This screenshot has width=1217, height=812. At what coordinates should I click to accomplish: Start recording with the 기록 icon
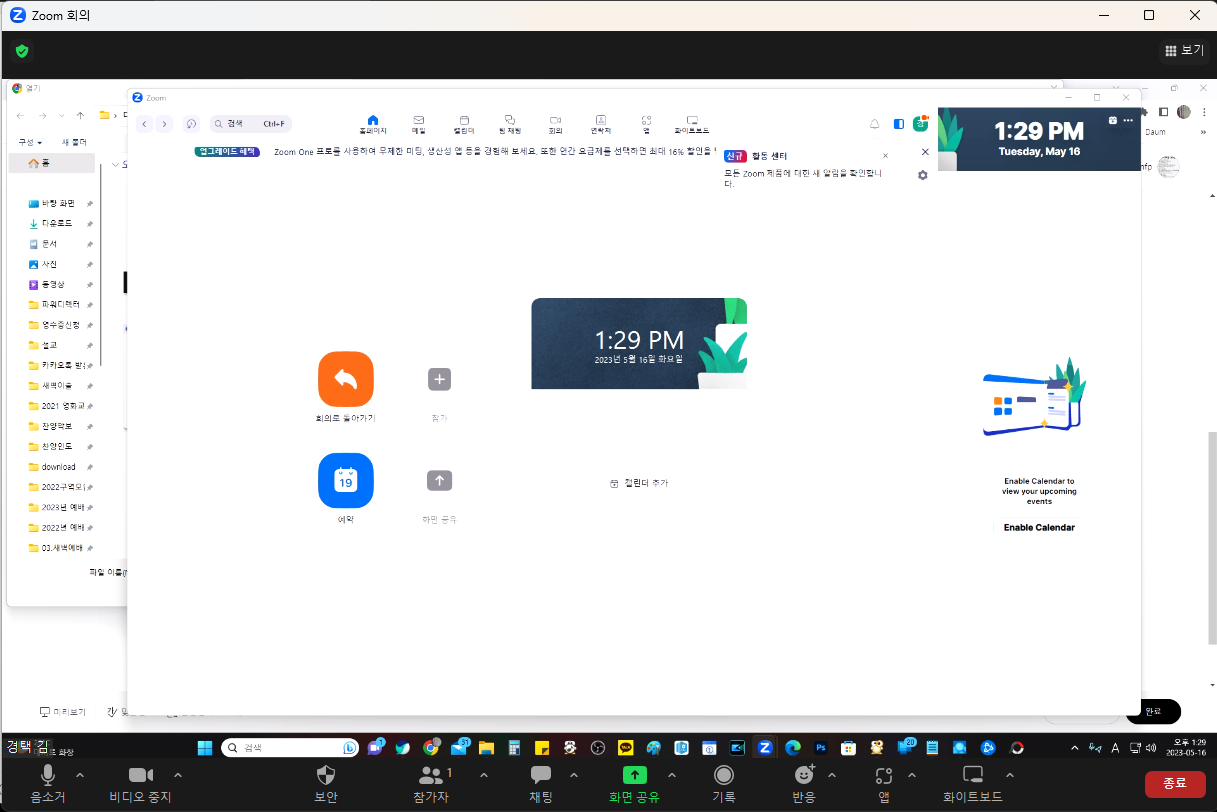pos(724,775)
